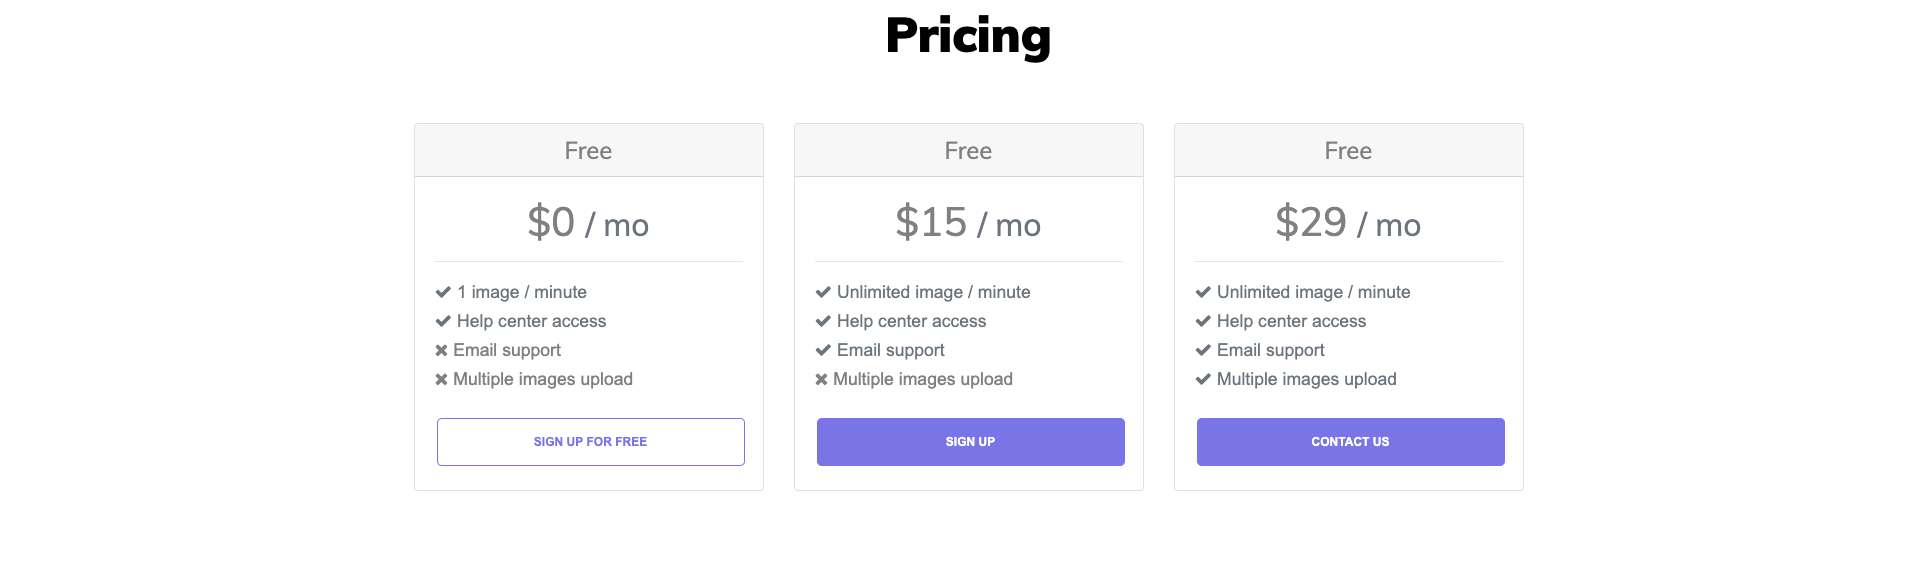Click the cross icon by Multiple images upload, $15 plan
This screenshot has height=571, width=1929.
[x=821, y=379]
